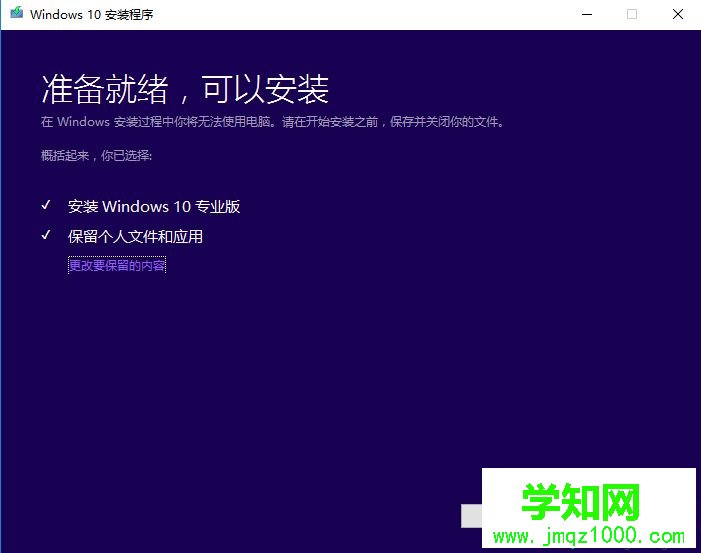Viewport: 701px width, 553px height.
Task: Click the disabled maximize button in title bar
Action: tap(632, 14)
